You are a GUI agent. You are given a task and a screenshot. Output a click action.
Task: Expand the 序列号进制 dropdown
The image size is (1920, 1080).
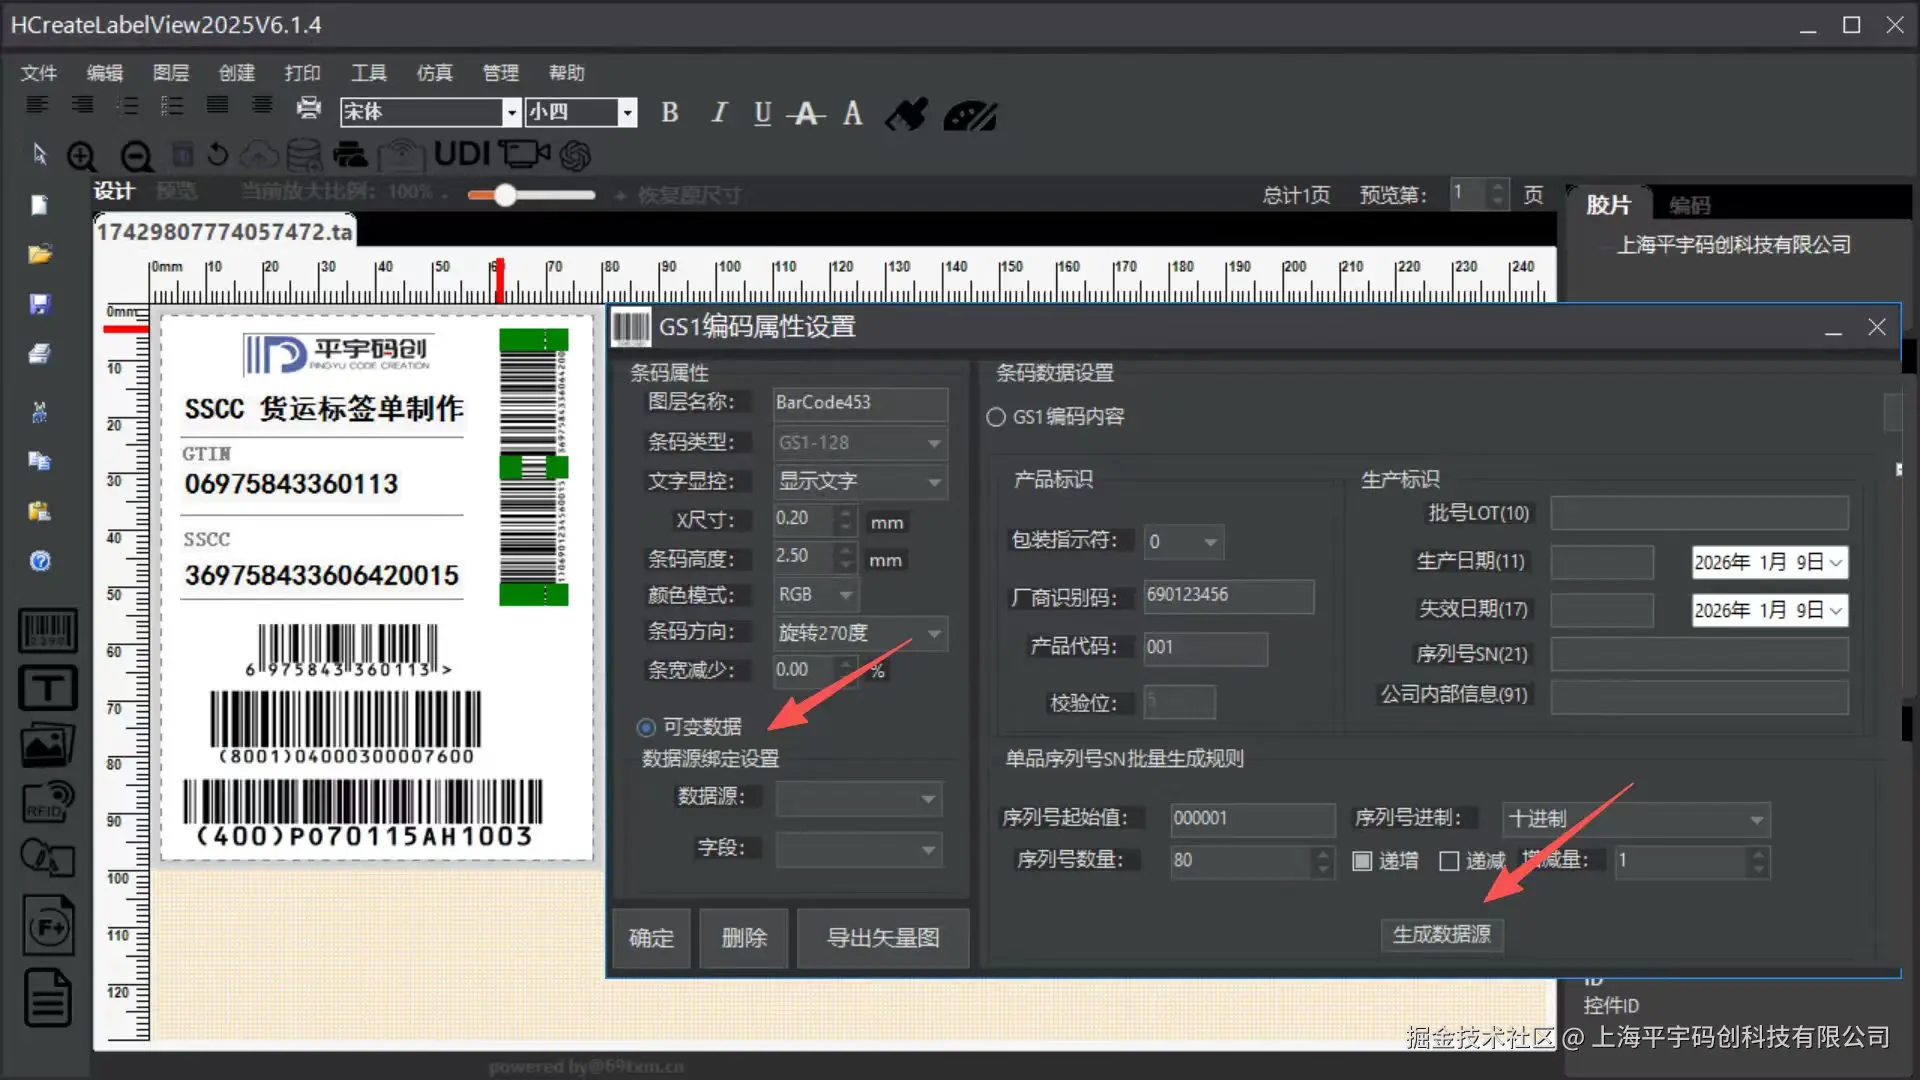tap(1756, 819)
